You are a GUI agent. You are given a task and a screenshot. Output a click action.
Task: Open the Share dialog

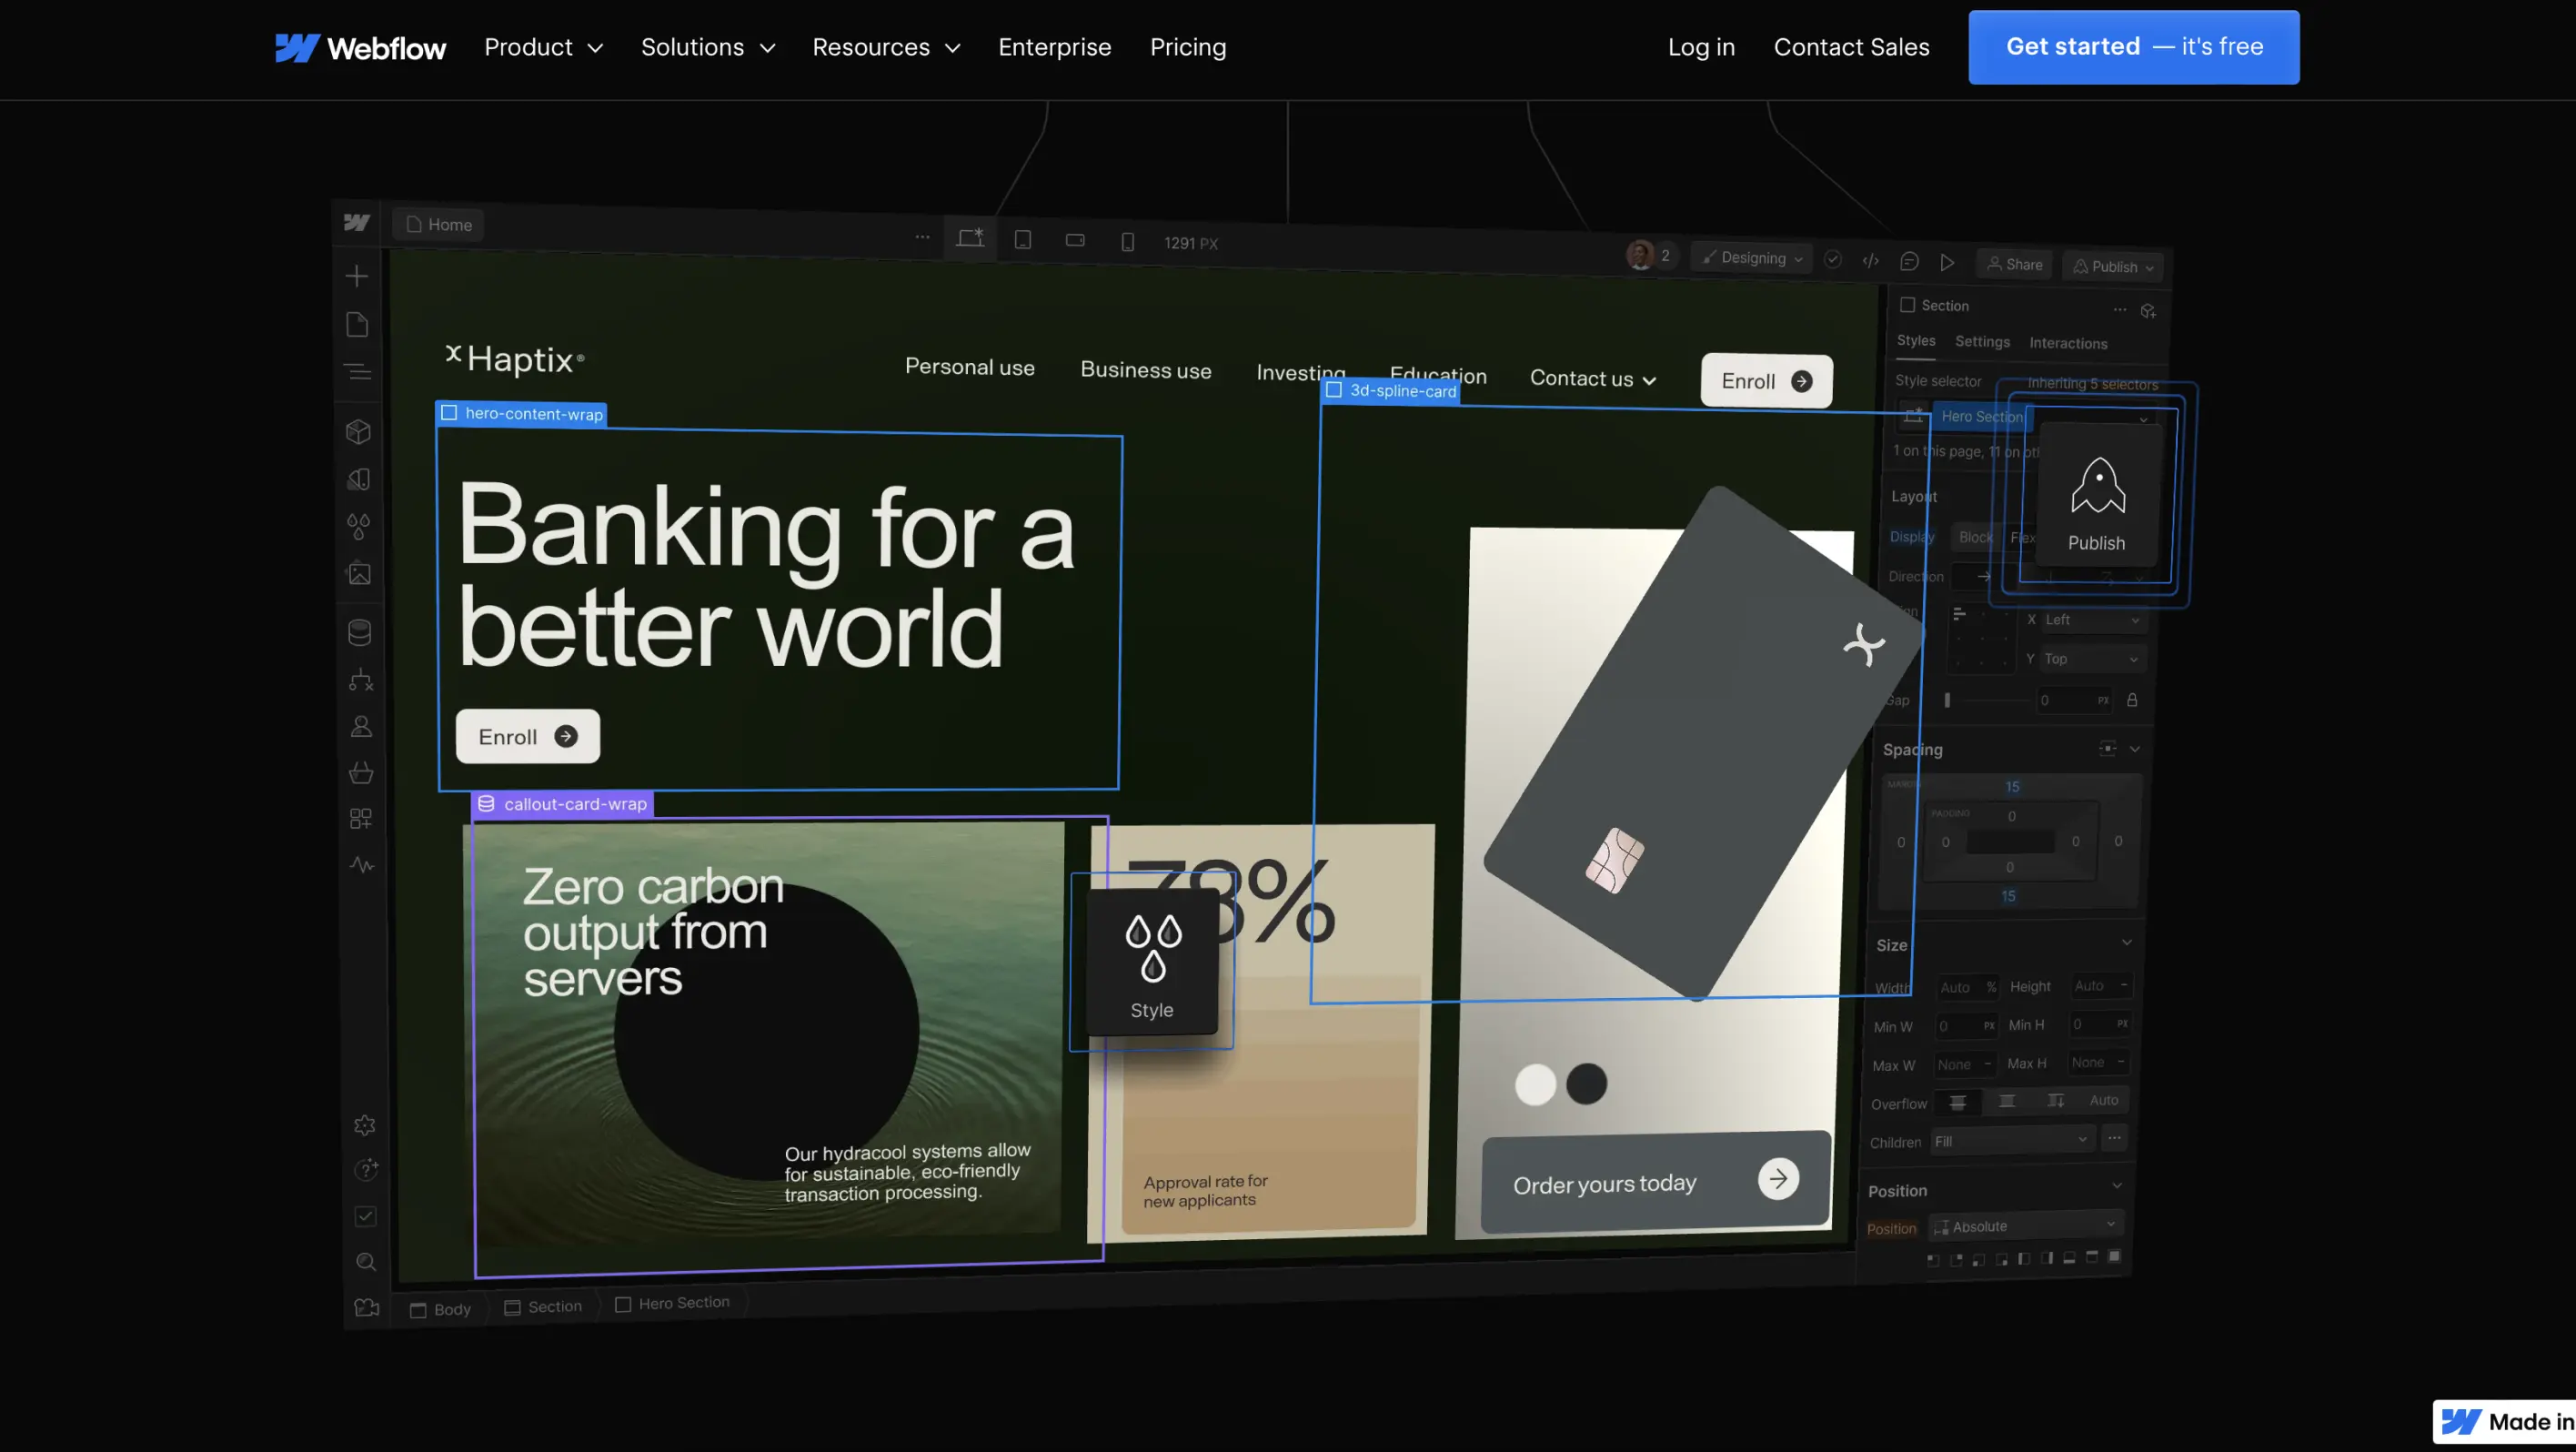(x=2016, y=264)
